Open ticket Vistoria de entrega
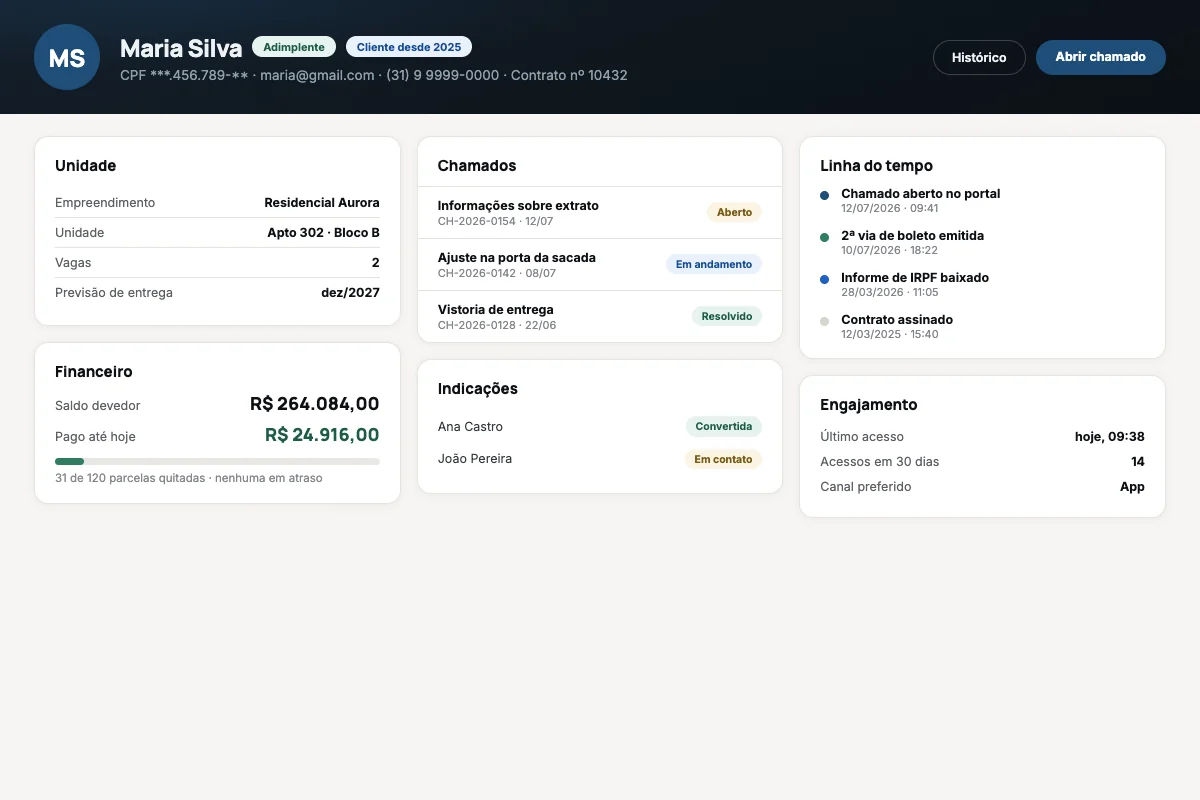 (x=600, y=316)
